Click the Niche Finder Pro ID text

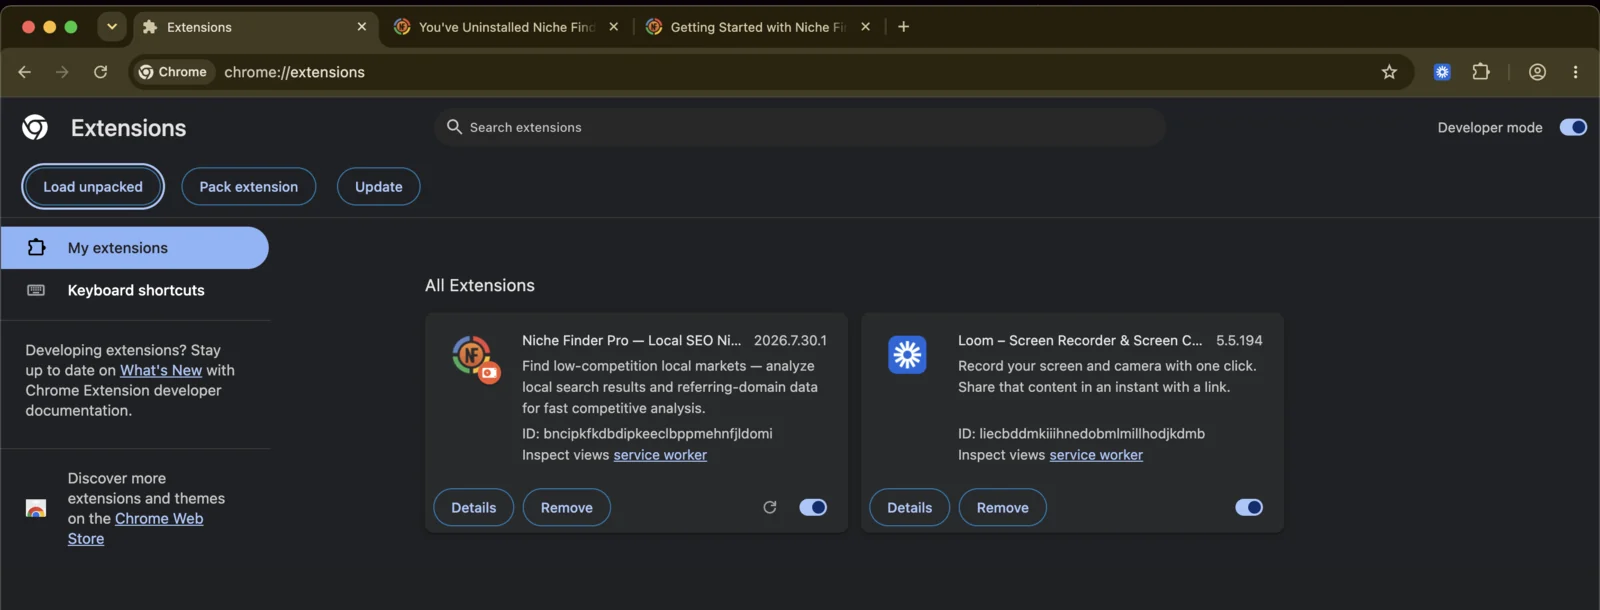(647, 434)
